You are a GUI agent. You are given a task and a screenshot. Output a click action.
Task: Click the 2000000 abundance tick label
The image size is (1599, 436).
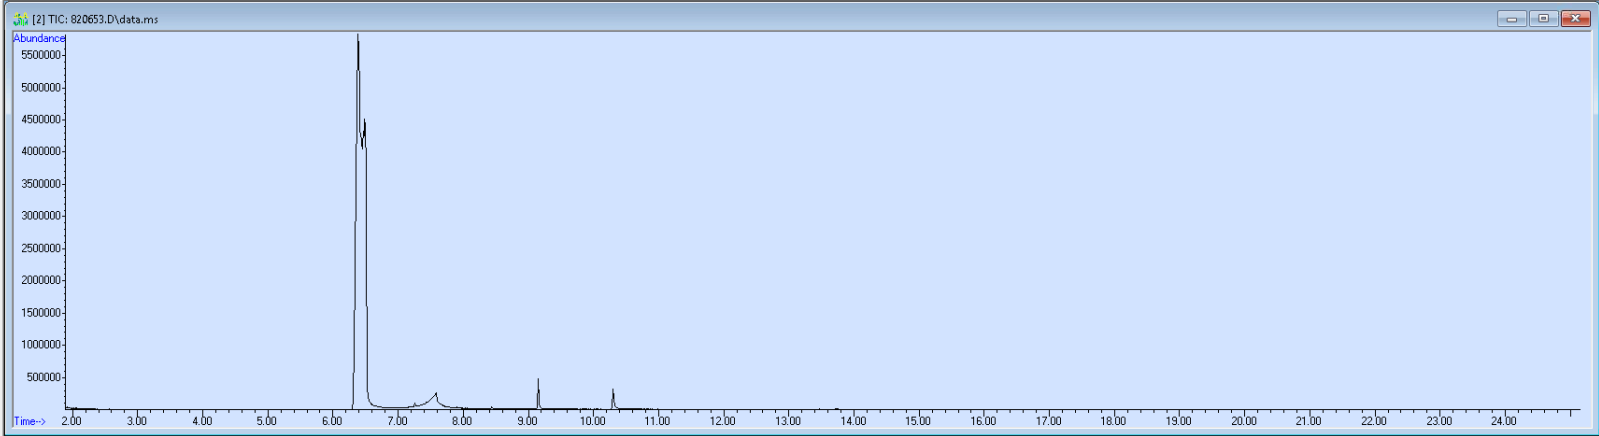click(41, 280)
